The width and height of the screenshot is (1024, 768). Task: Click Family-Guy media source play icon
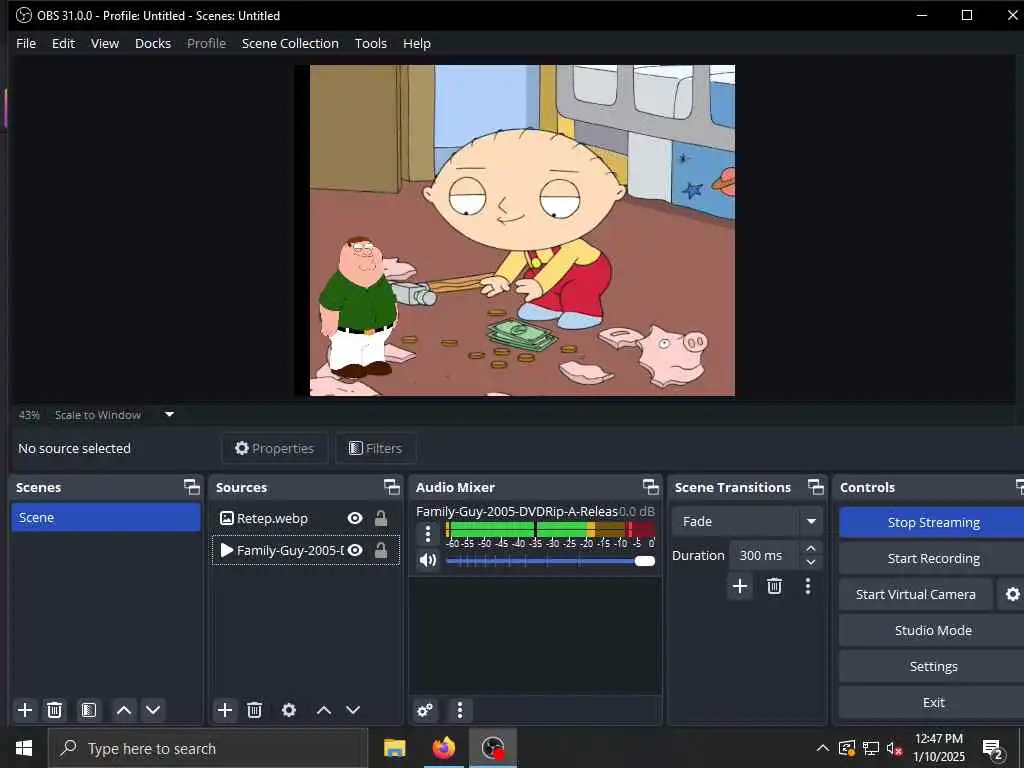227,551
